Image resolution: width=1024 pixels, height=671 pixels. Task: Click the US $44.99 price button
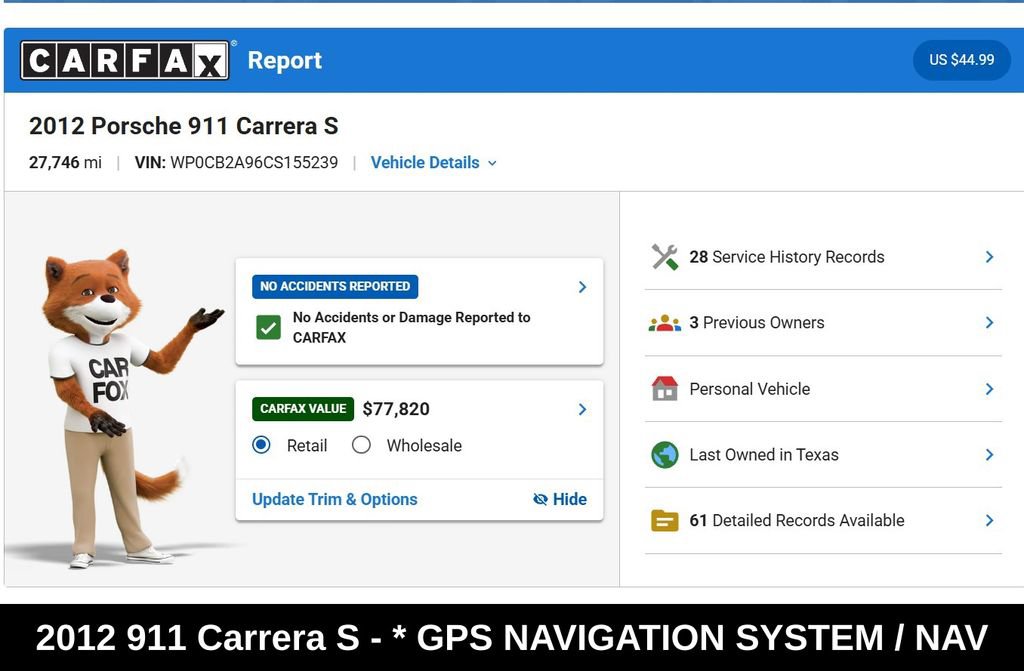[x=961, y=60]
